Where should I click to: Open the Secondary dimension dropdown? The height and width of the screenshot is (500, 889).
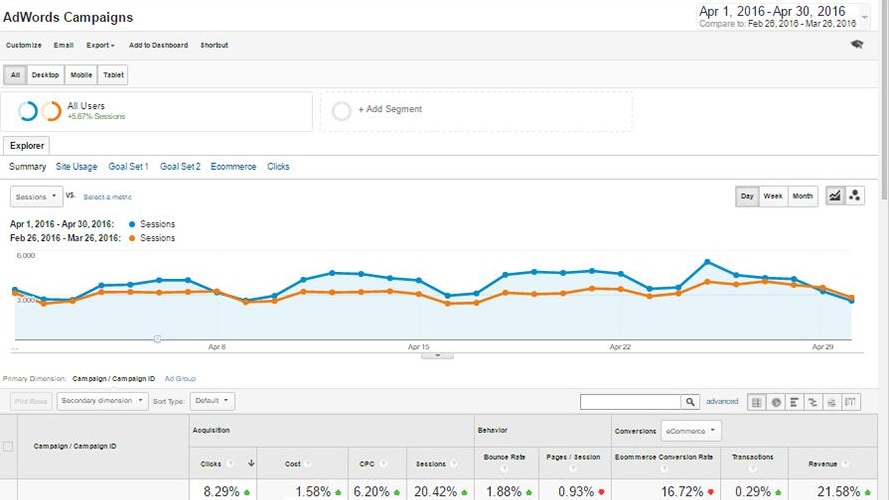(x=102, y=401)
